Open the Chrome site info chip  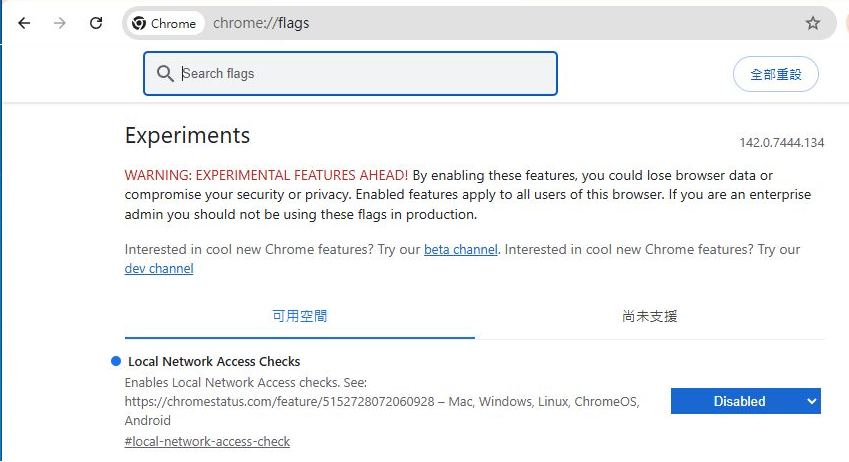click(165, 23)
